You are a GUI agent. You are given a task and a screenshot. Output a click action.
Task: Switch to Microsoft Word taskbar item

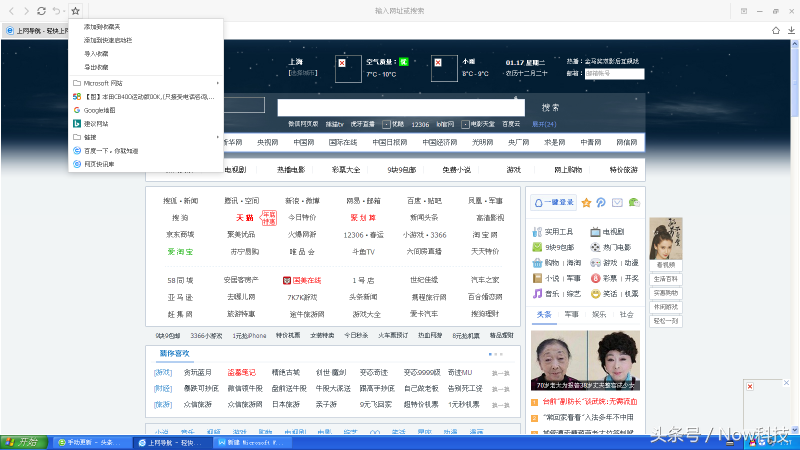(251, 442)
